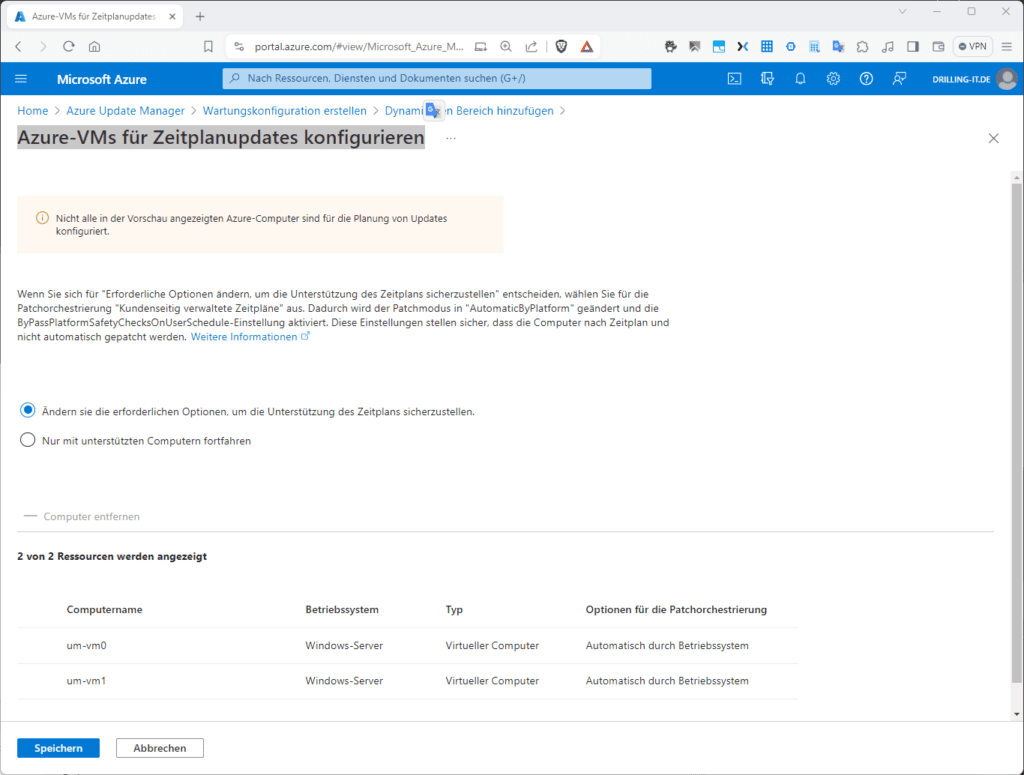The height and width of the screenshot is (775, 1024).
Task: Open site information in the address bar
Action: [239, 46]
